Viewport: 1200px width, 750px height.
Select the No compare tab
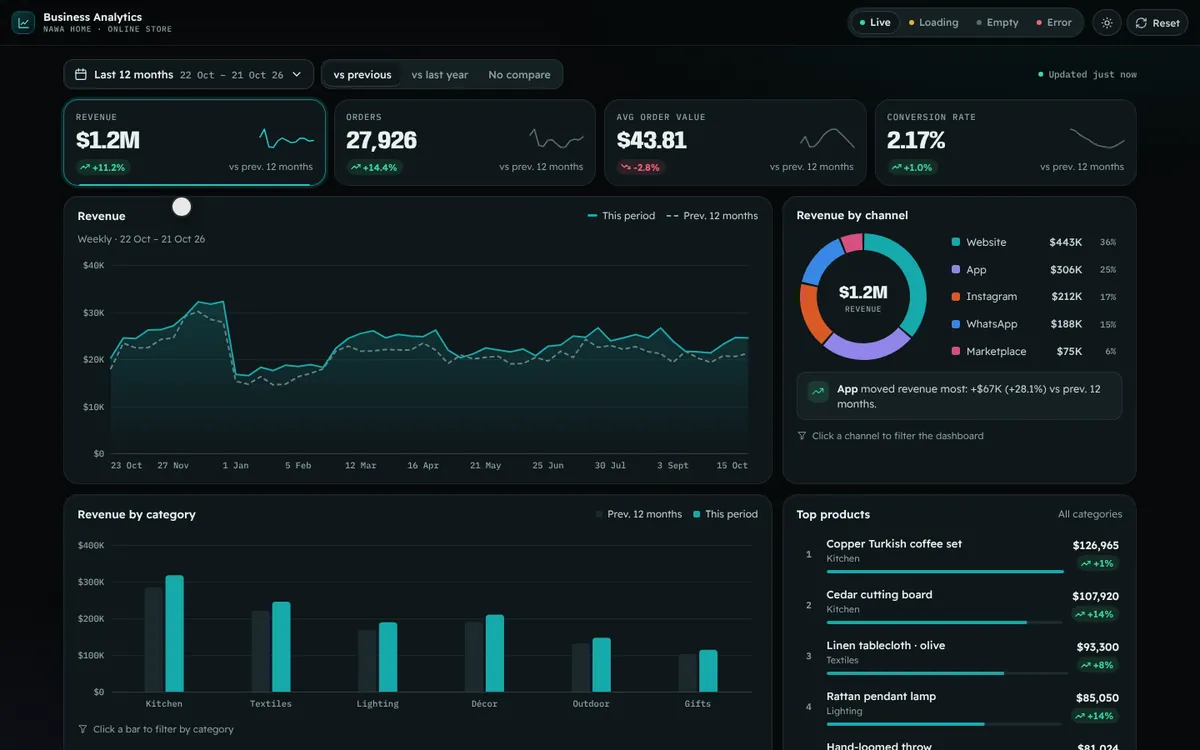(519, 75)
